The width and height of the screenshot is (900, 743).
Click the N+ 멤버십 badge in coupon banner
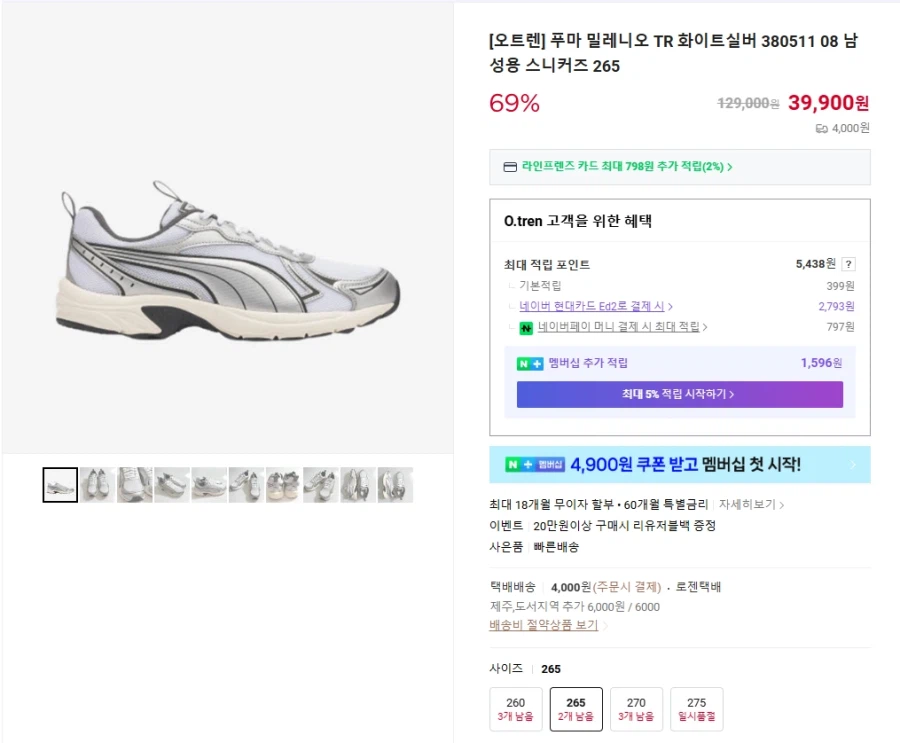[535, 465]
